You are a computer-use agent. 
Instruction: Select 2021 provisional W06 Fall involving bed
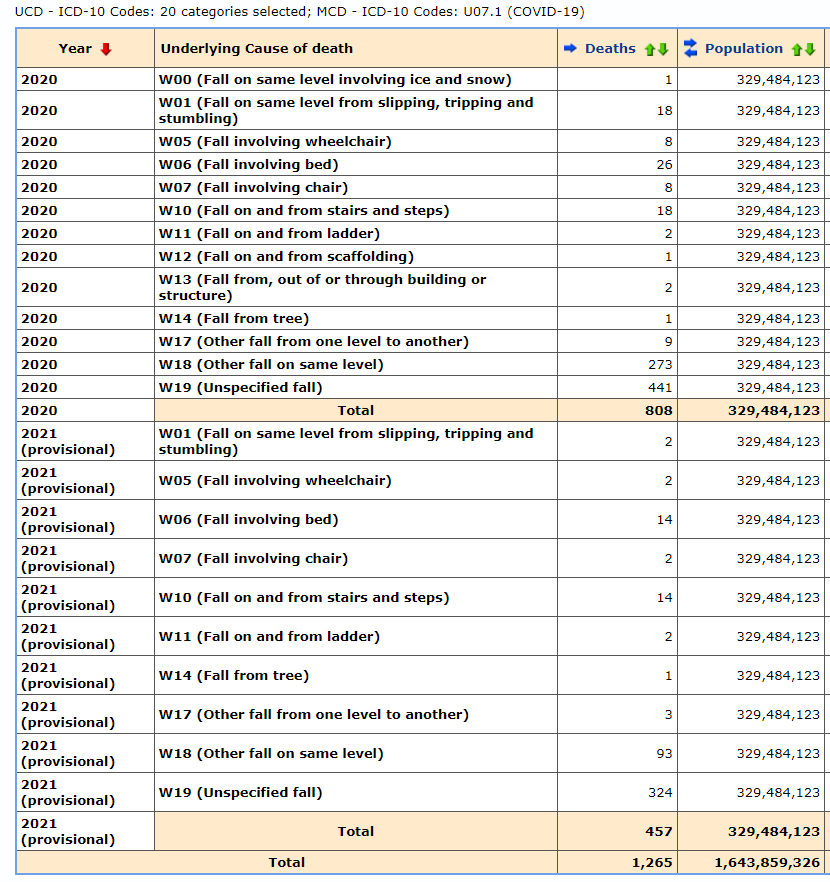[x=248, y=519]
